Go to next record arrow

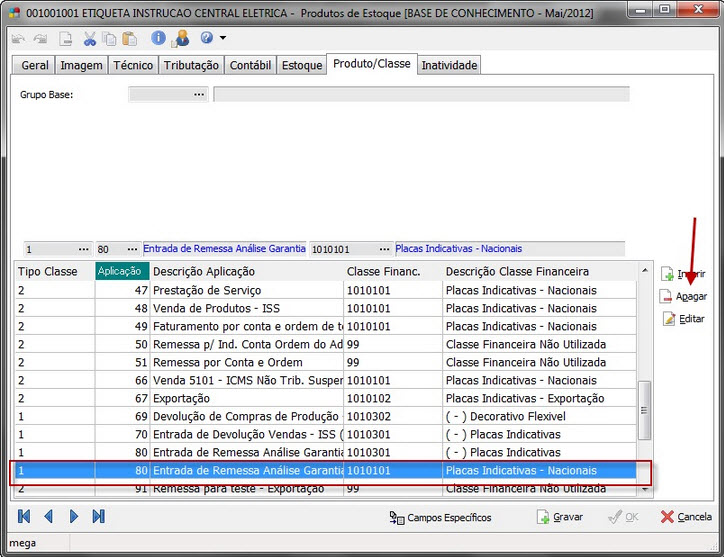coord(74,517)
